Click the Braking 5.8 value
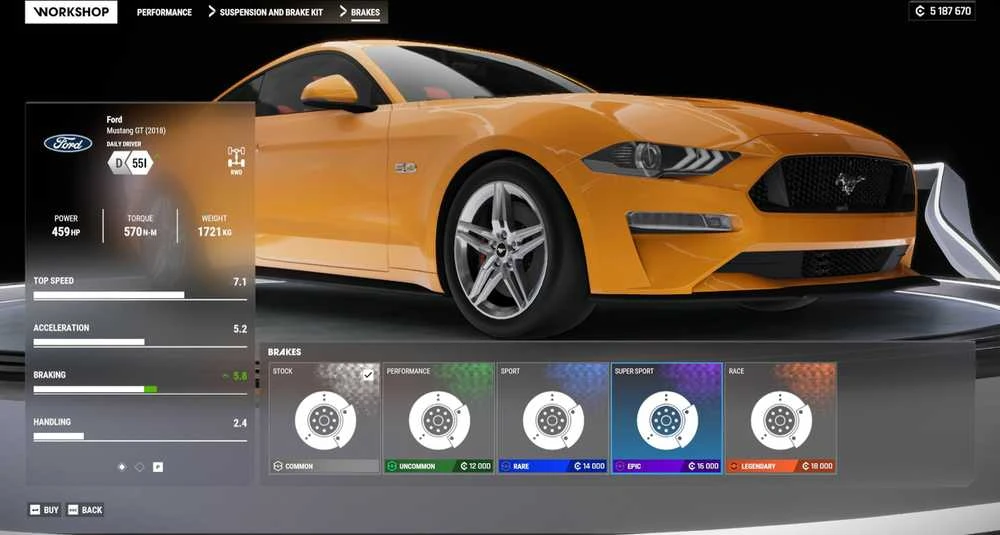 click(x=239, y=376)
